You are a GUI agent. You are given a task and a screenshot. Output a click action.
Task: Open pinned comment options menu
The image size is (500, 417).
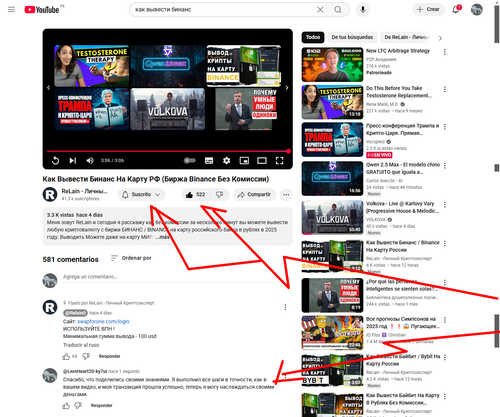pos(285,307)
